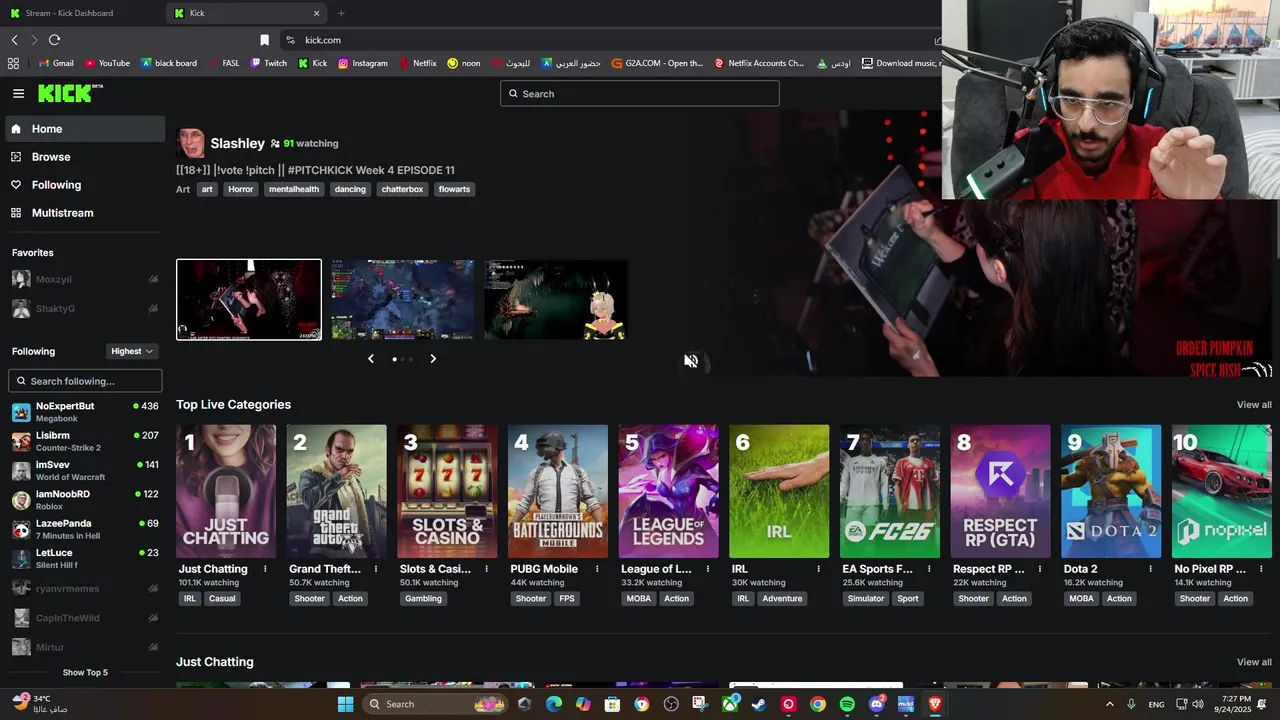Open Google Chrome from the taskbar
Viewport: 1280px width, 720px height.
818,704
